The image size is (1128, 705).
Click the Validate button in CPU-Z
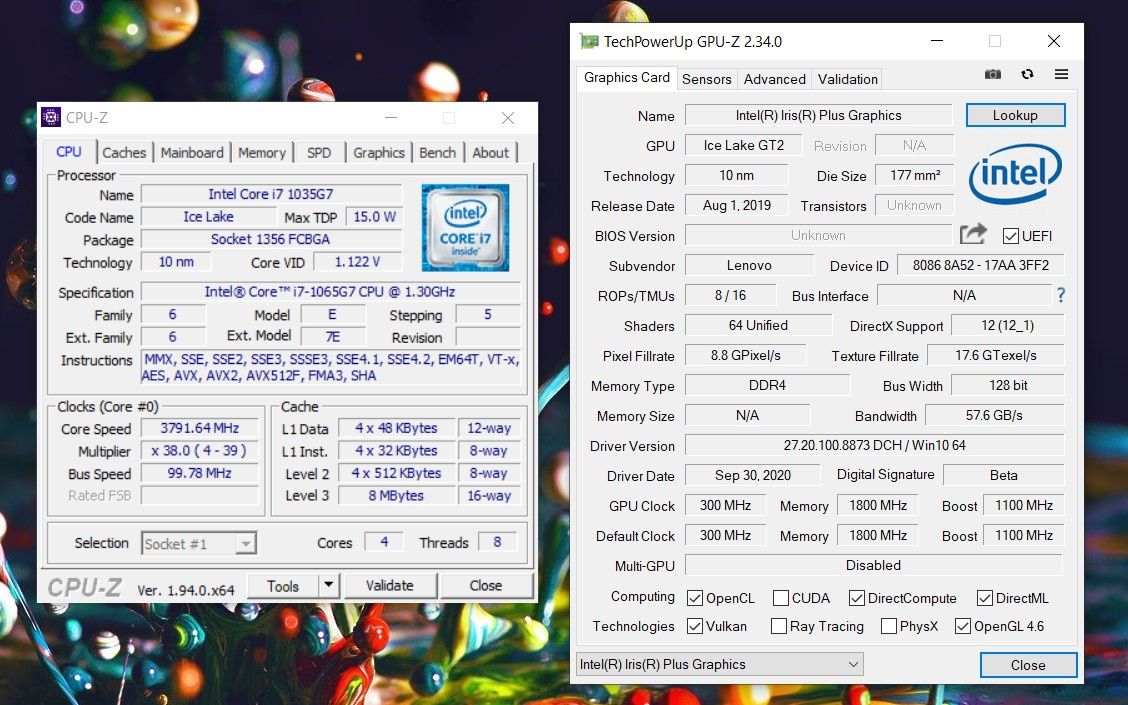click(x=390, y=586)
